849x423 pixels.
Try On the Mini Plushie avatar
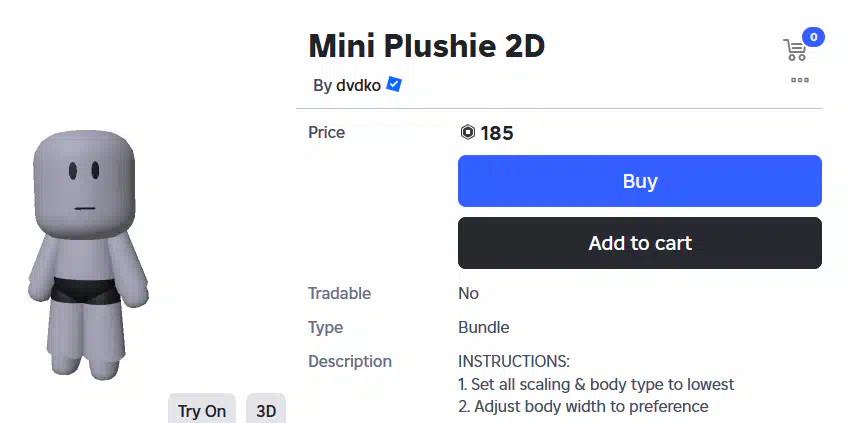click(202, 410)
